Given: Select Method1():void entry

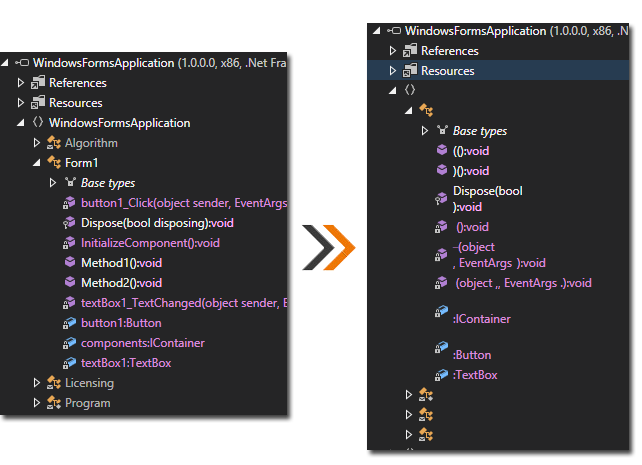Looking at the screenshot, I should click(121, 263).
